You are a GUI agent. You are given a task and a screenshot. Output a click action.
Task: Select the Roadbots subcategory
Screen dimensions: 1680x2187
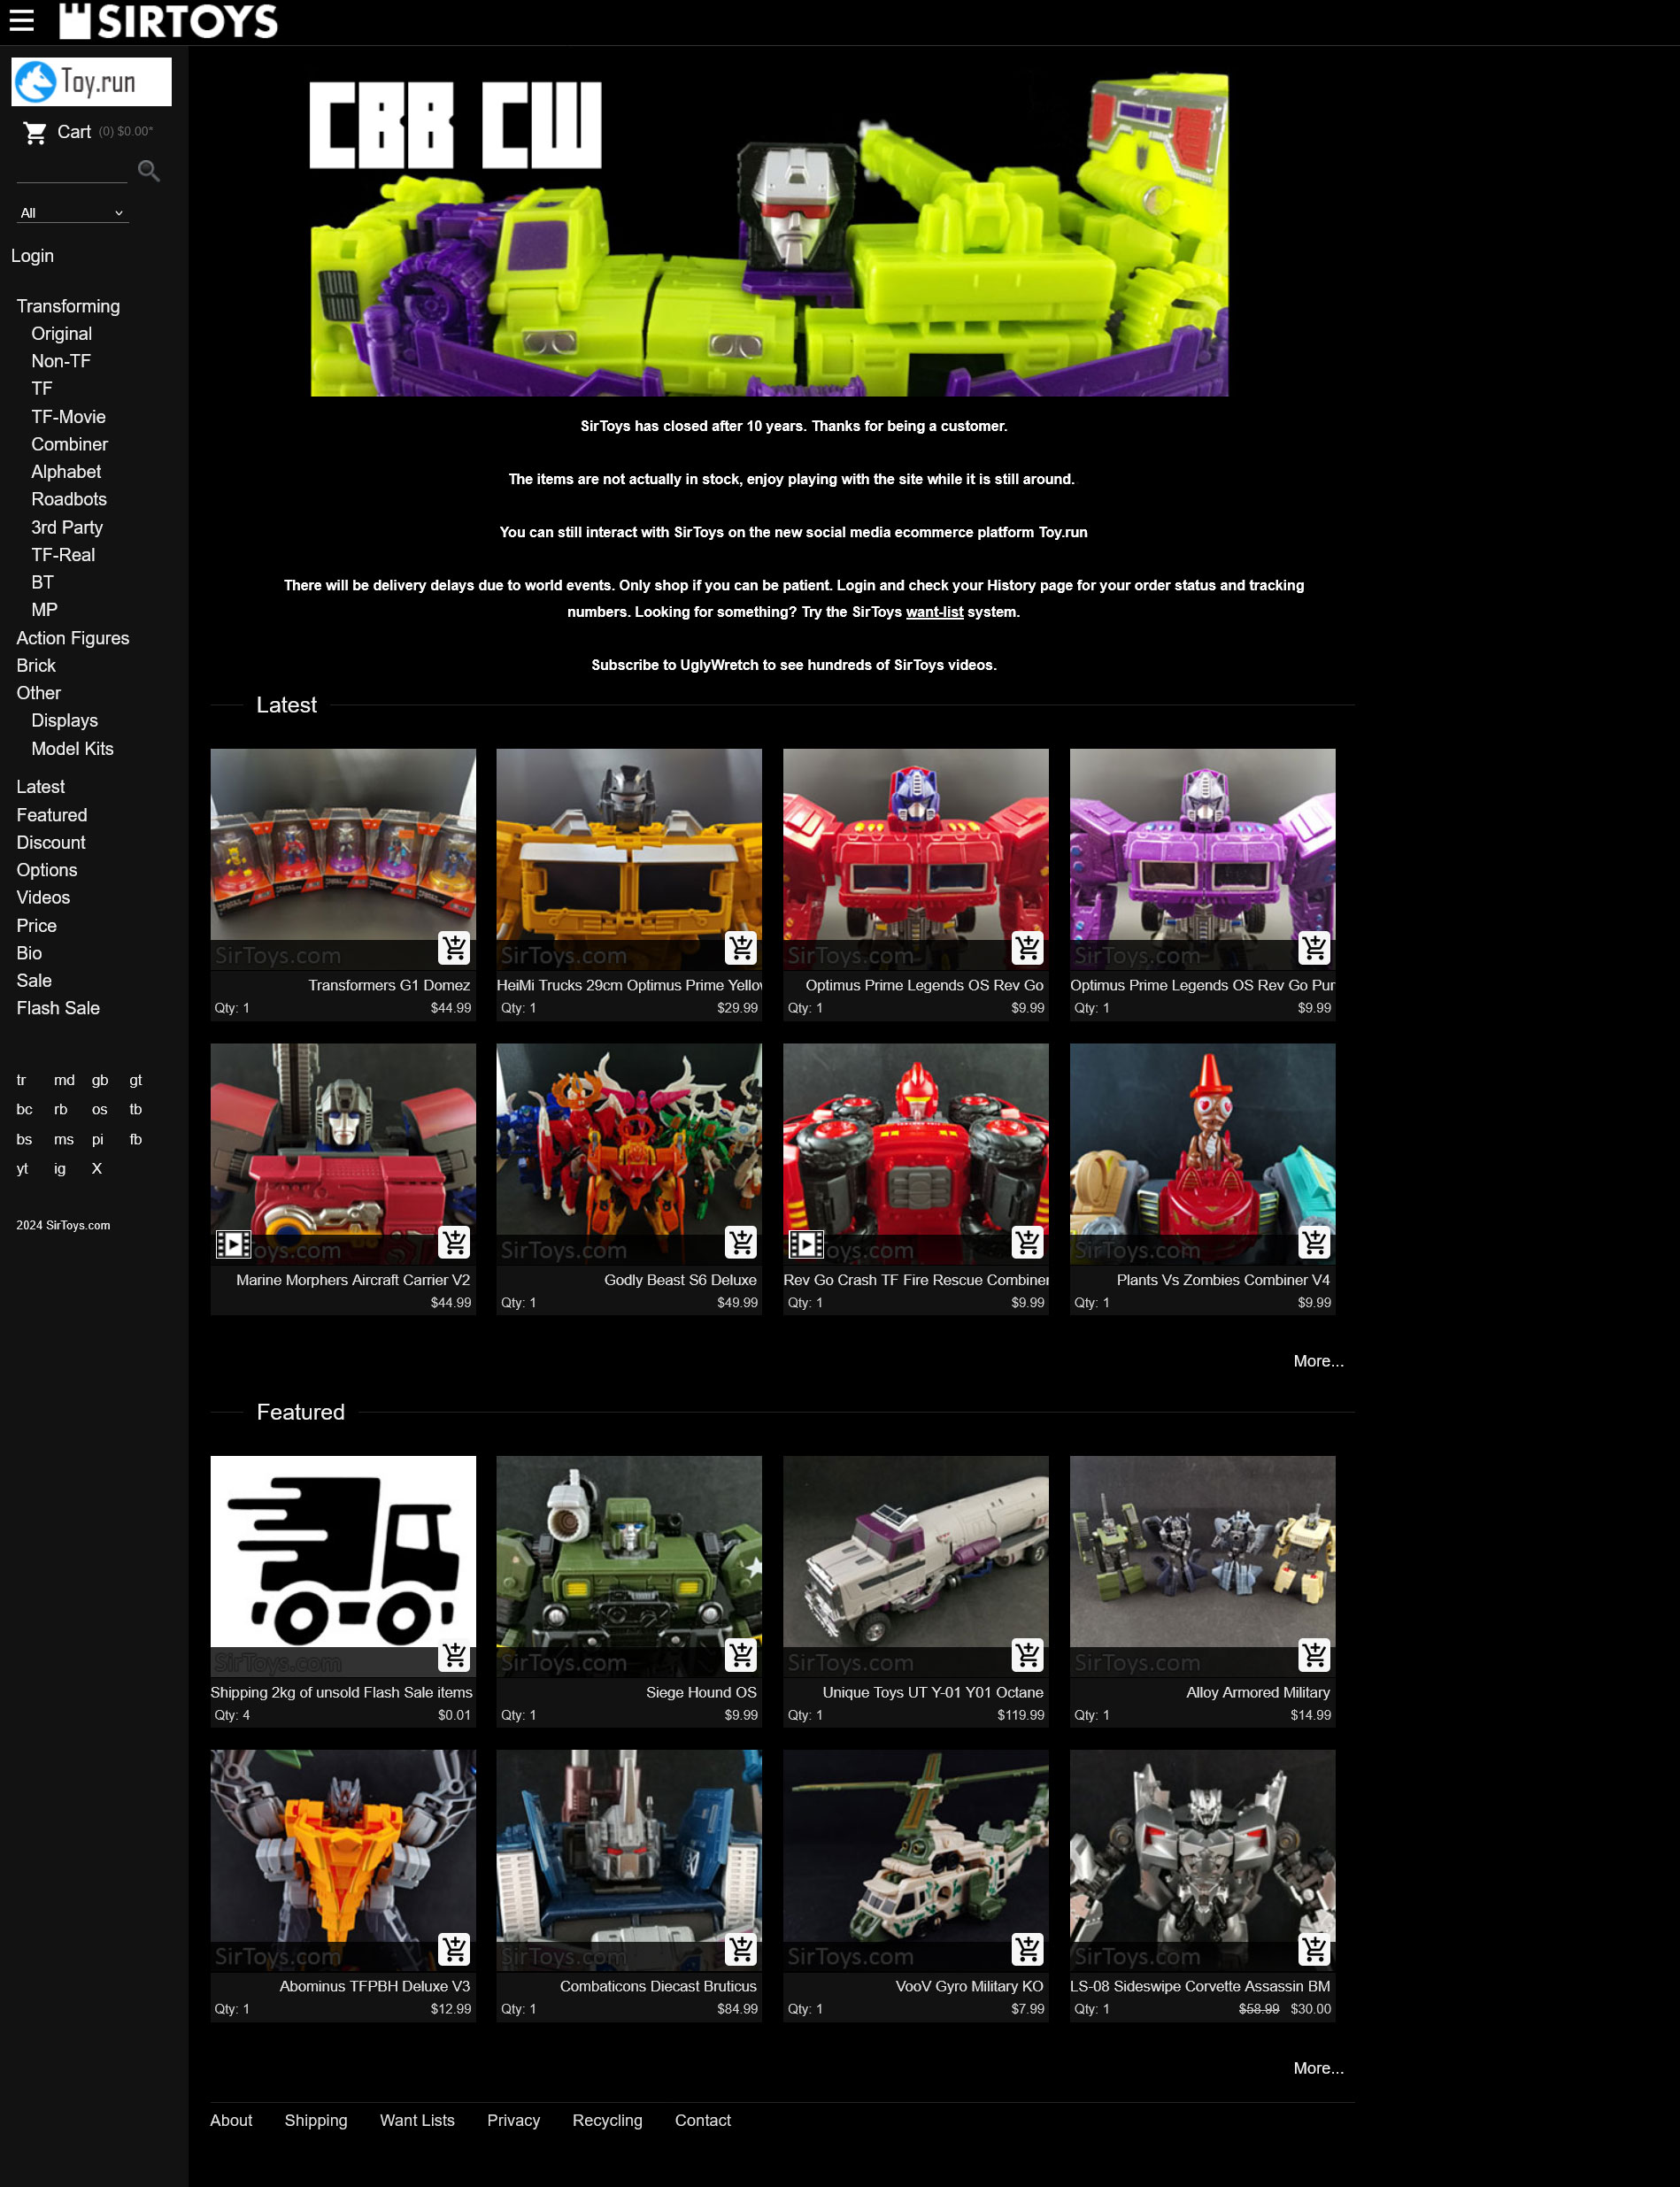69,499
